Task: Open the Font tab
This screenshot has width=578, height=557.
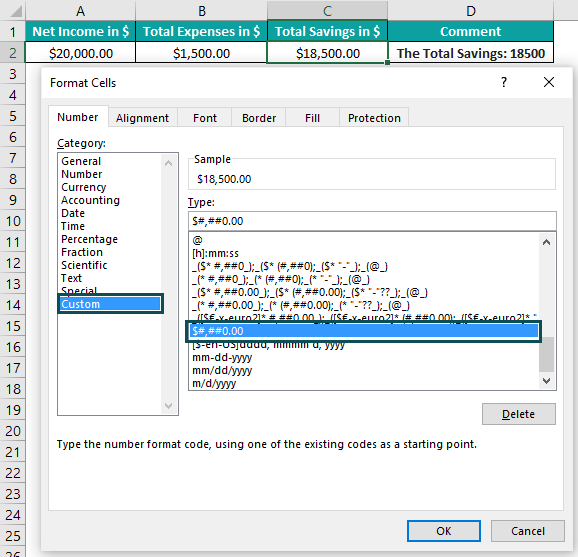Action: pos(205,118)
